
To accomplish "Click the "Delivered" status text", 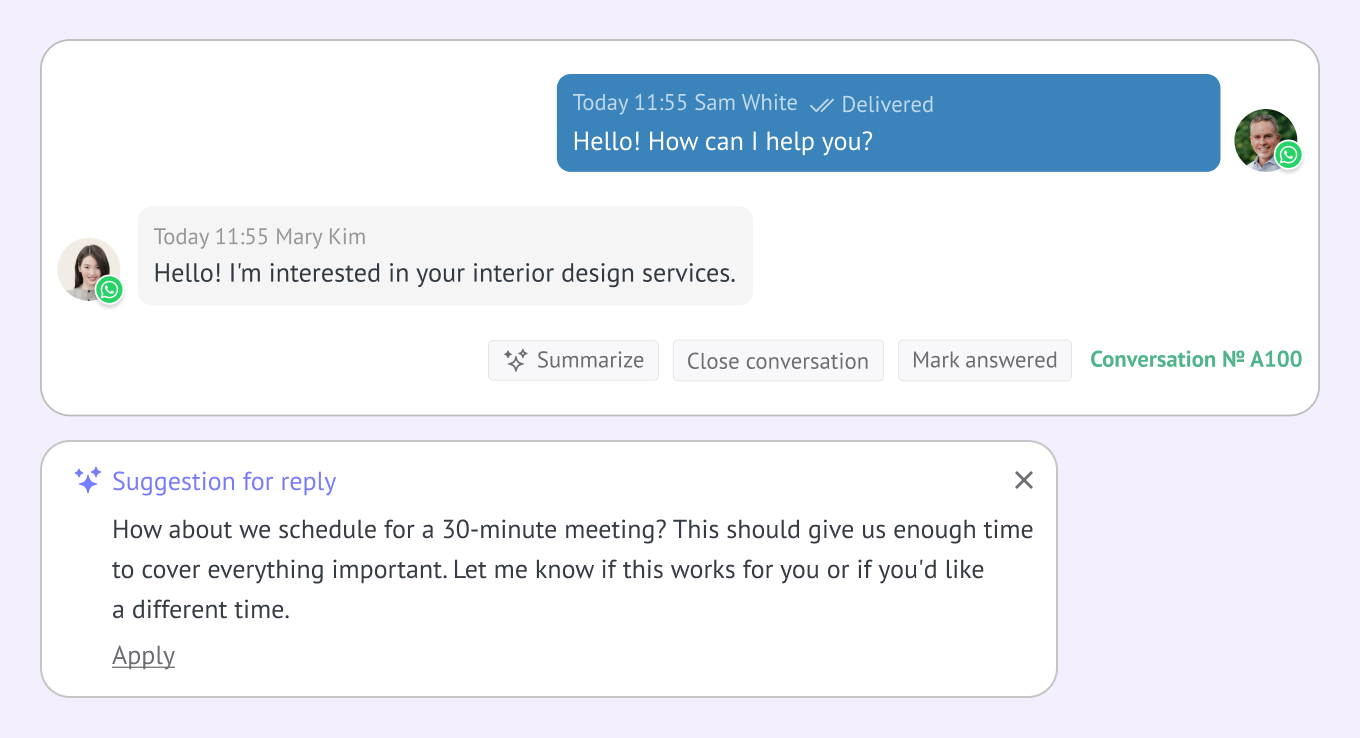I will click(x=888, y=104).
